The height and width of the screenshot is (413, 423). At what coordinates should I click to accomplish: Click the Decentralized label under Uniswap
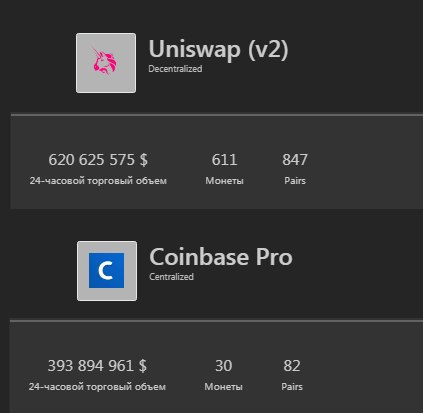click(x=175, y=69)
